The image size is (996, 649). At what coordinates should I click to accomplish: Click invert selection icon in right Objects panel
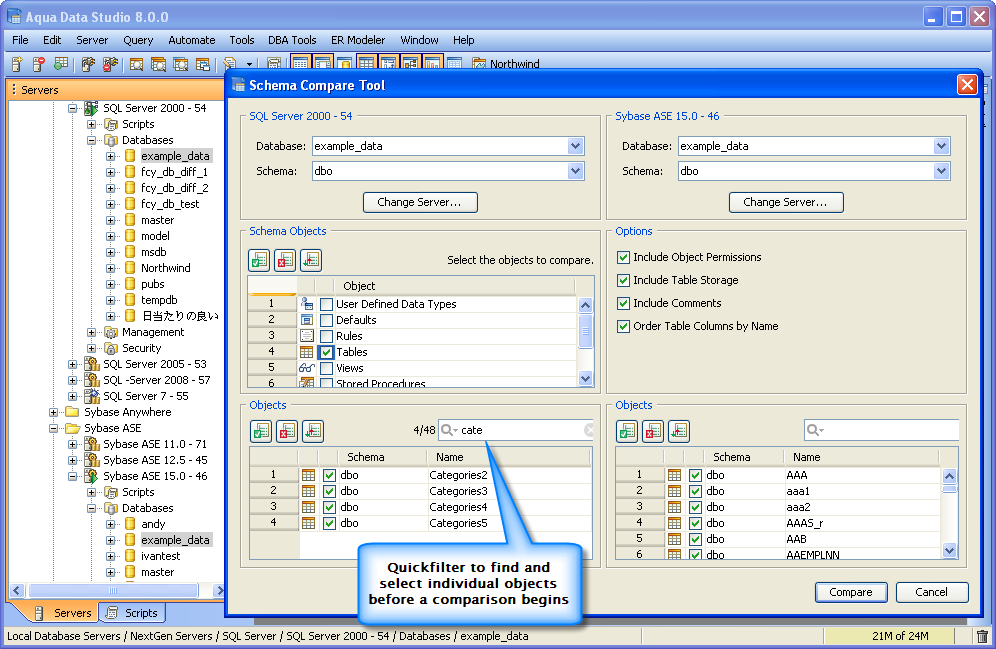[679, 431]
